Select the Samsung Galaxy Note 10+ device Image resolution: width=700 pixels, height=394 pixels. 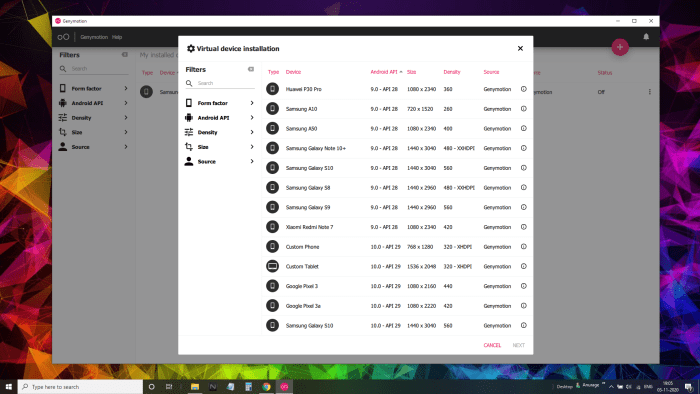(x=397, y=148)
